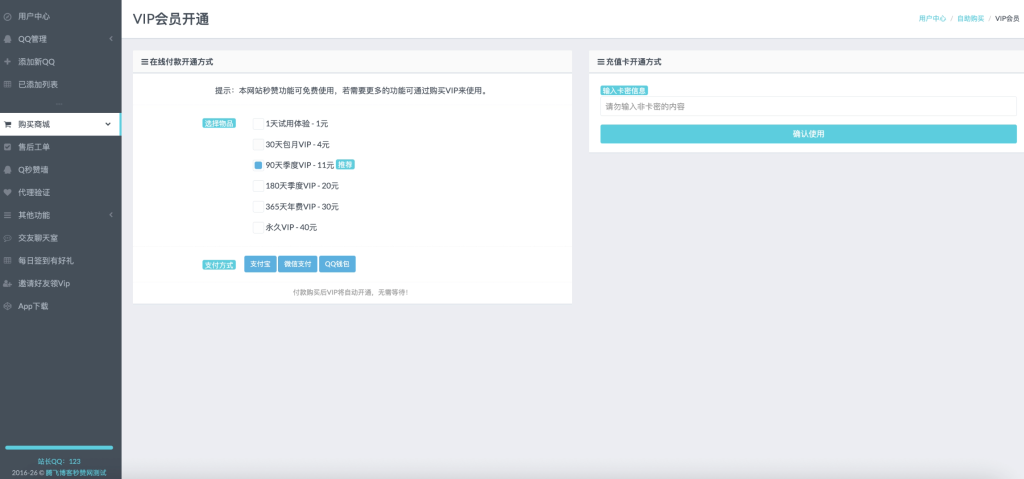The height and width of the screenshot is (479, 1024).
Task: Pay with the 支付宝 button
Action: 259,264
